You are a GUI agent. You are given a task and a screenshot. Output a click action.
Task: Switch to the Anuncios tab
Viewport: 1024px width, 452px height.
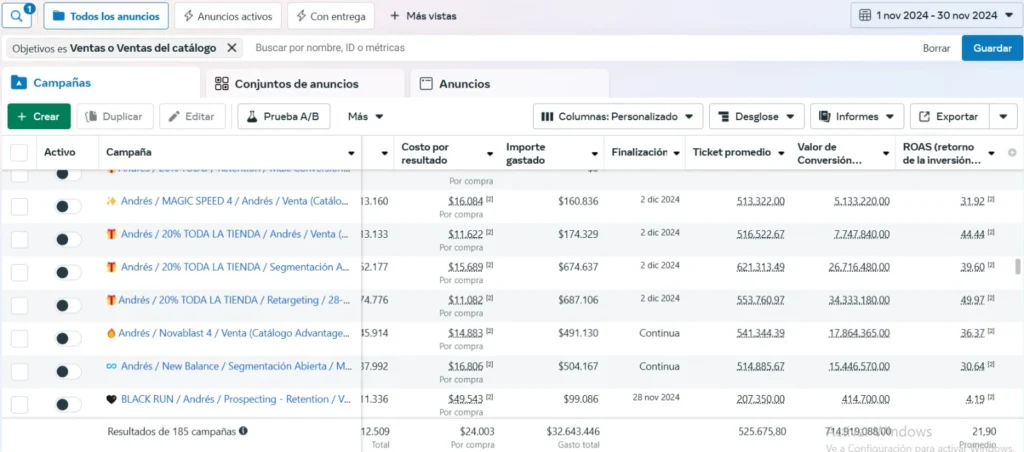tap(461, 84)
